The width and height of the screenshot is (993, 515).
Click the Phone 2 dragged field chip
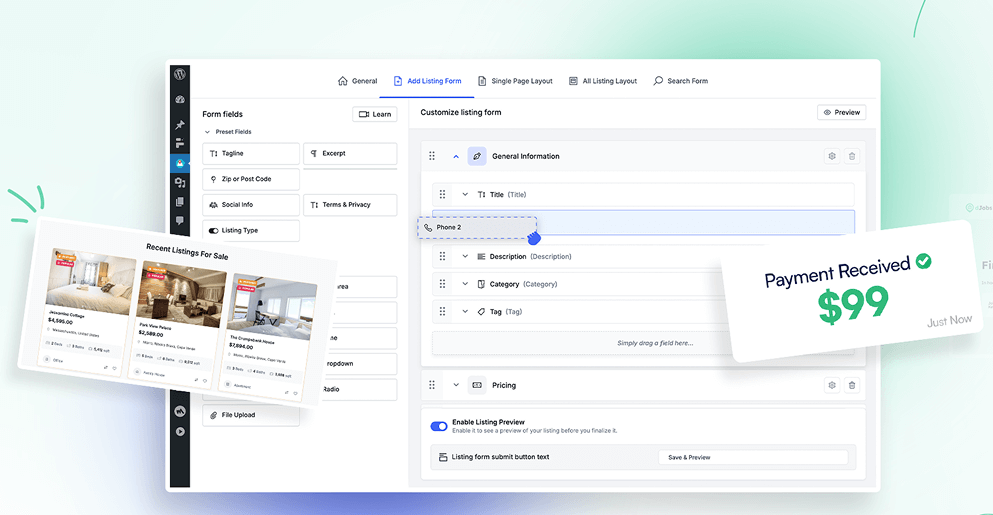pyautogui.click(x=477, y=227)
